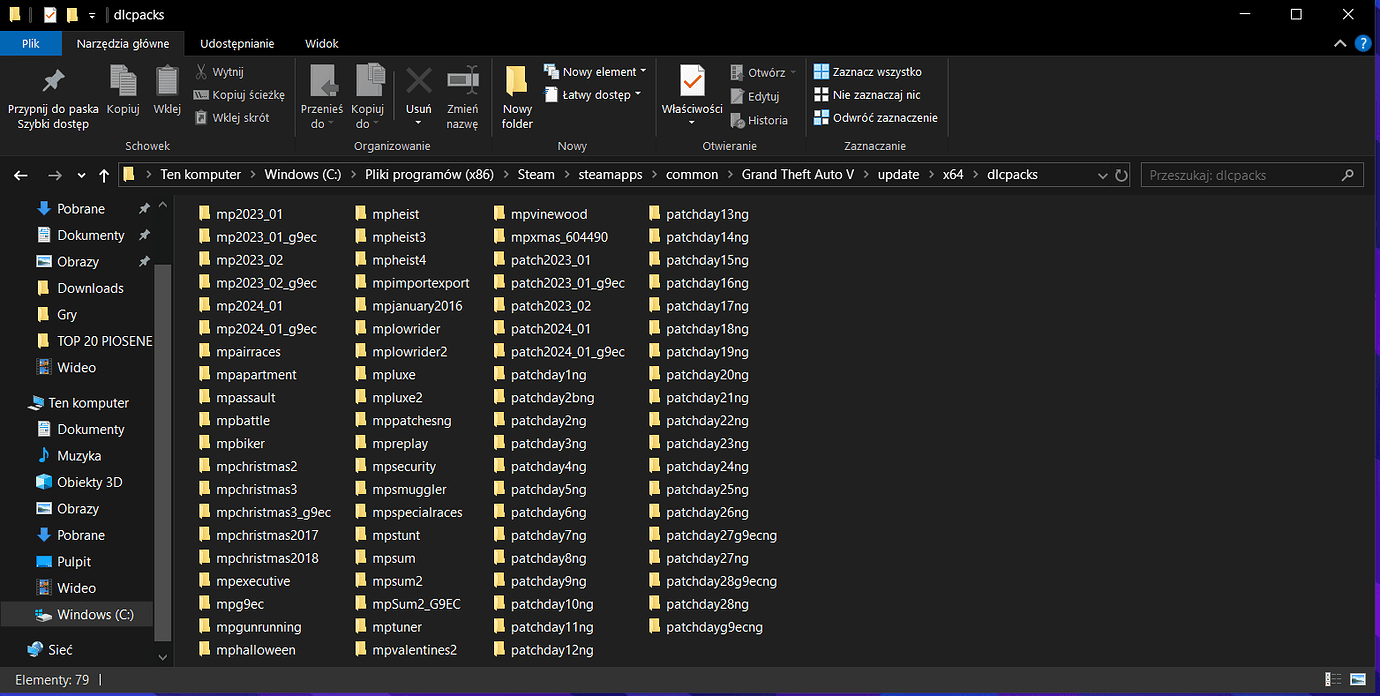Switch to the Widok ribbon tab

click(x=321, y=43)
